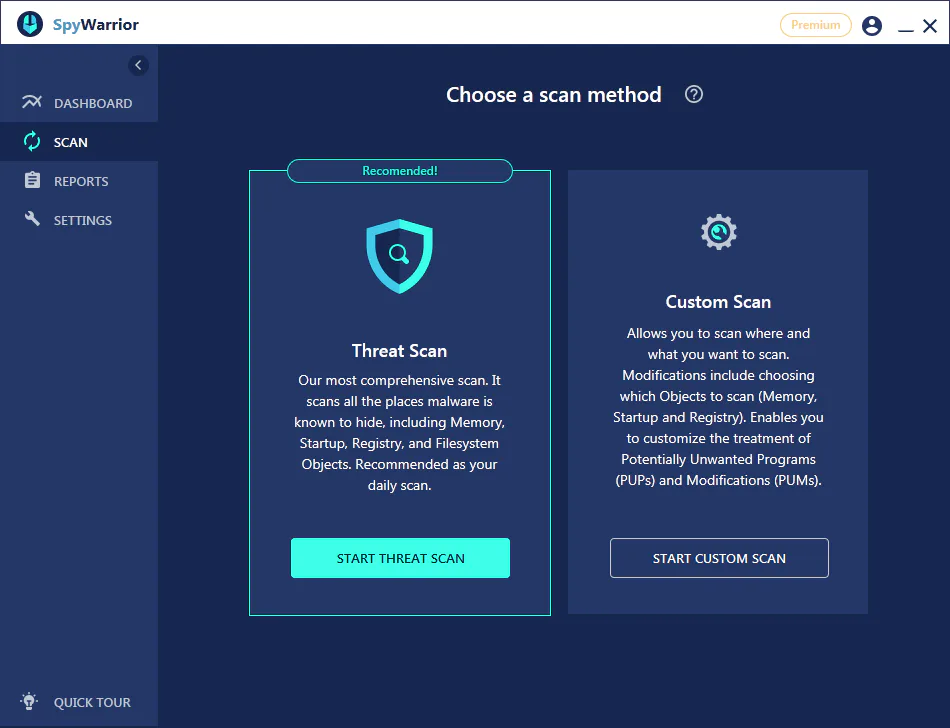Click the Threat Scan shield icon
950x728 pixels.
(x=399, y=255)
